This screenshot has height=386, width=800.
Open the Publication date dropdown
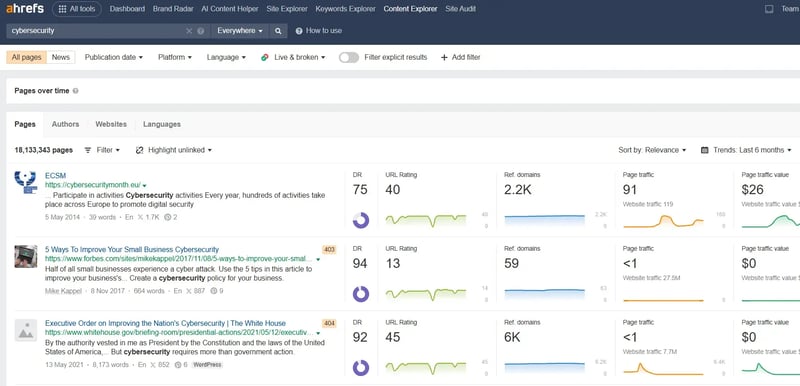click(114, 57)
